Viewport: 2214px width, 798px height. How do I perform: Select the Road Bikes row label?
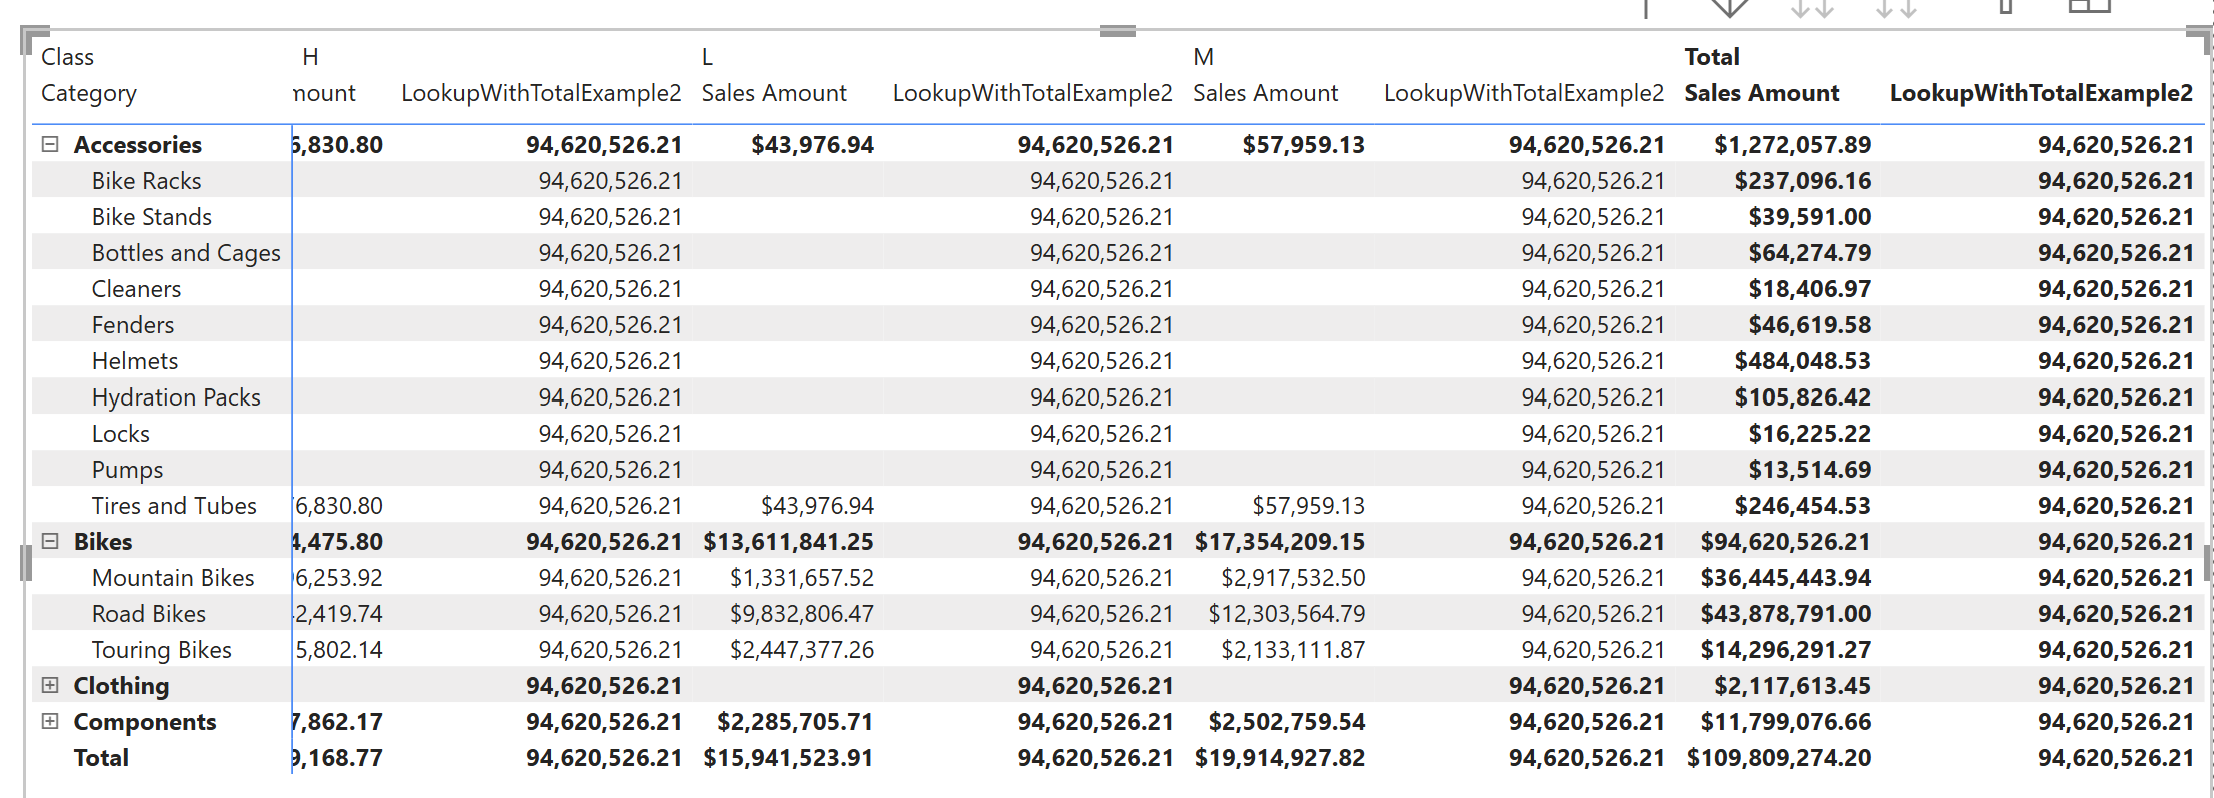pos(149,614)
